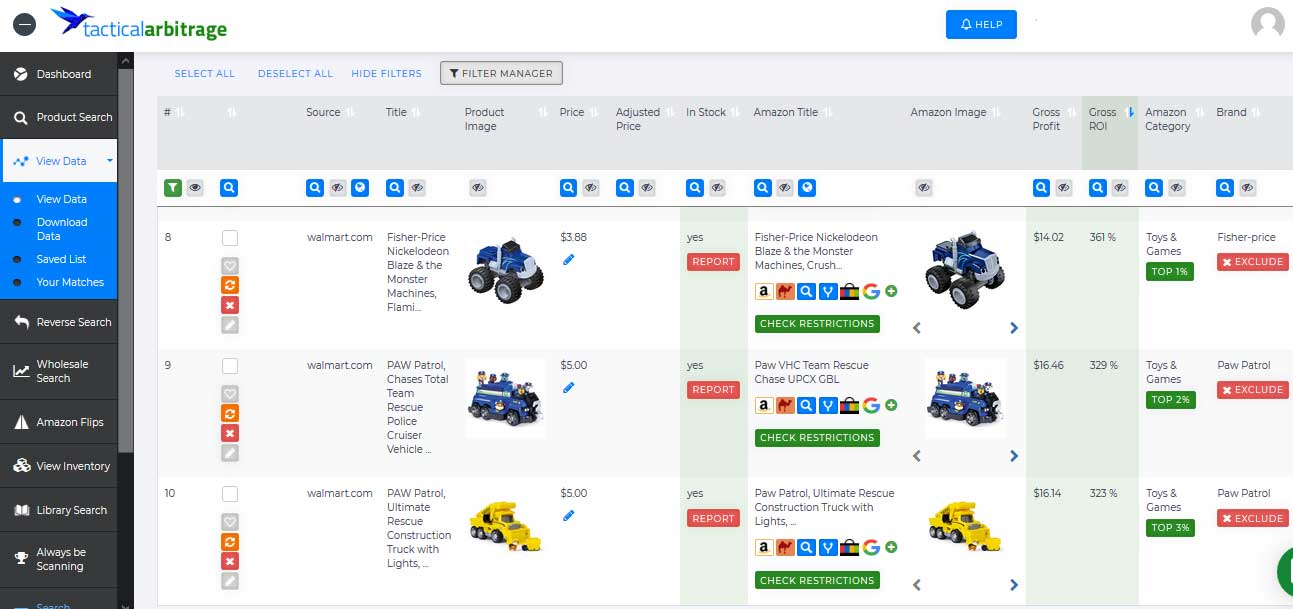Show previous Amazon image for row 9

(917, 456)
